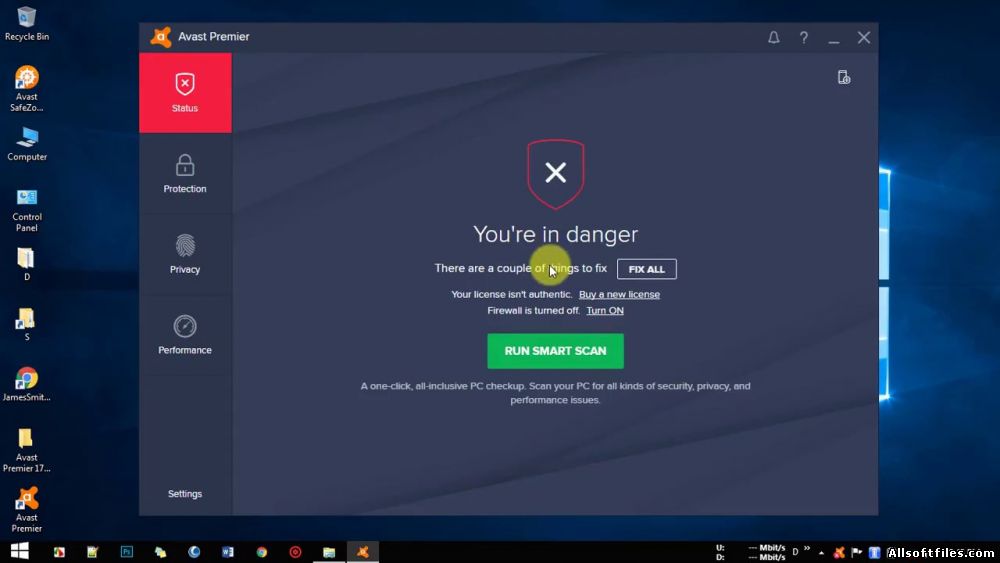Open the Privacy section
Image resolution: width=1000 pixels, height=563 pixels.
[x=185, y=254]
